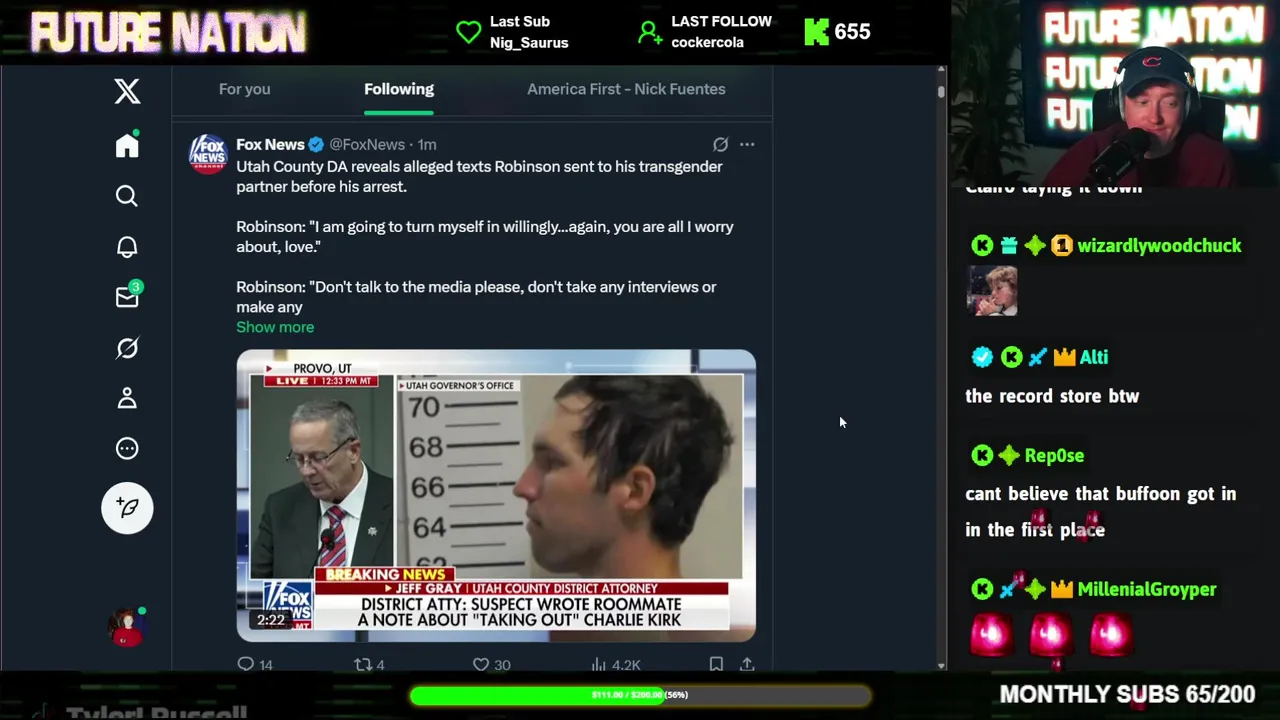The image size is (1280, 720).
Task: Click the crown badge beside MillenialGroyper
Action: 1062,590
